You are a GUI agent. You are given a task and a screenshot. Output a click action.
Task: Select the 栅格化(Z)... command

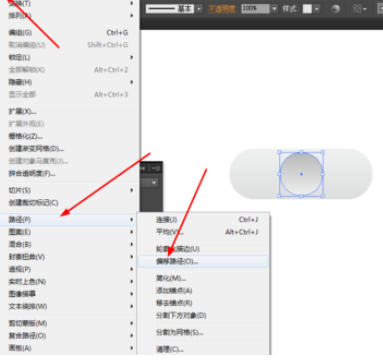pos(70,136)
